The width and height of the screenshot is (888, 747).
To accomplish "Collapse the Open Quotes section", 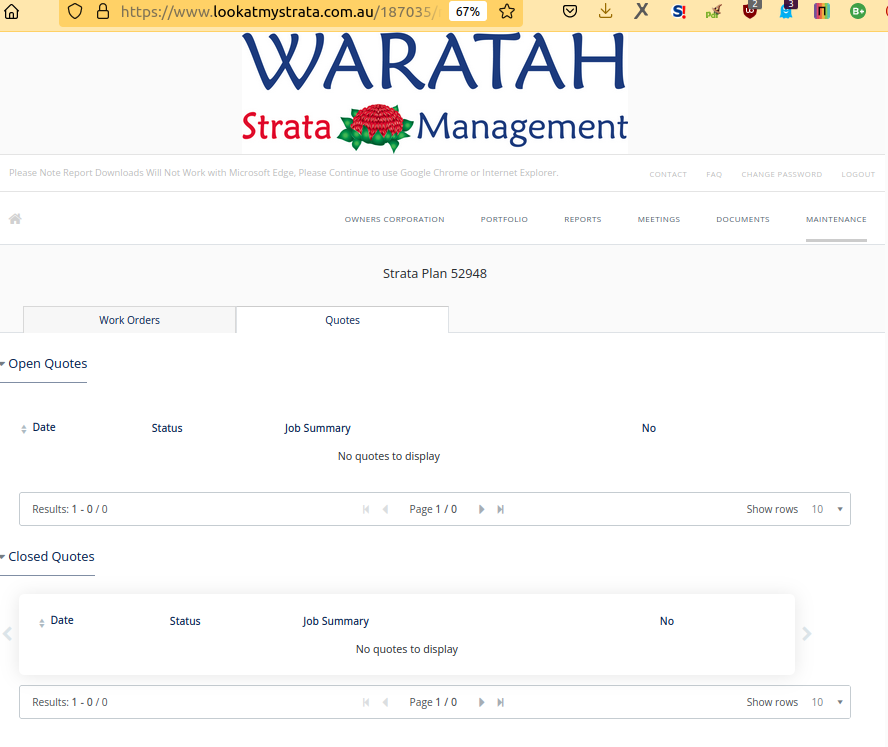I will 44,364.
